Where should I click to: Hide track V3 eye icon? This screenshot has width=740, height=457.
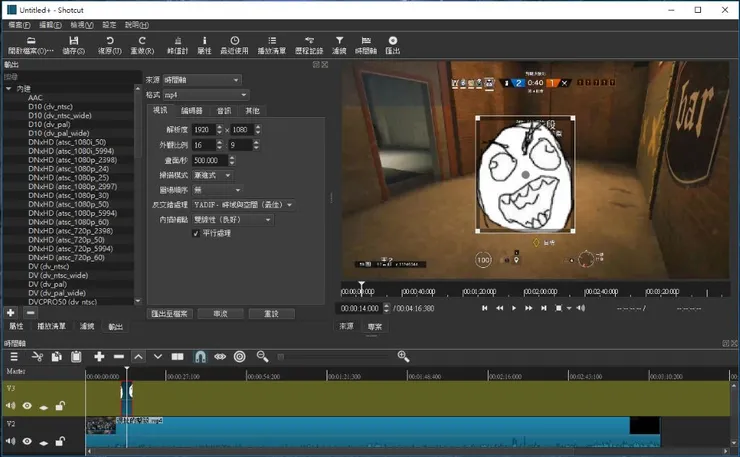[x=27, y=406]
